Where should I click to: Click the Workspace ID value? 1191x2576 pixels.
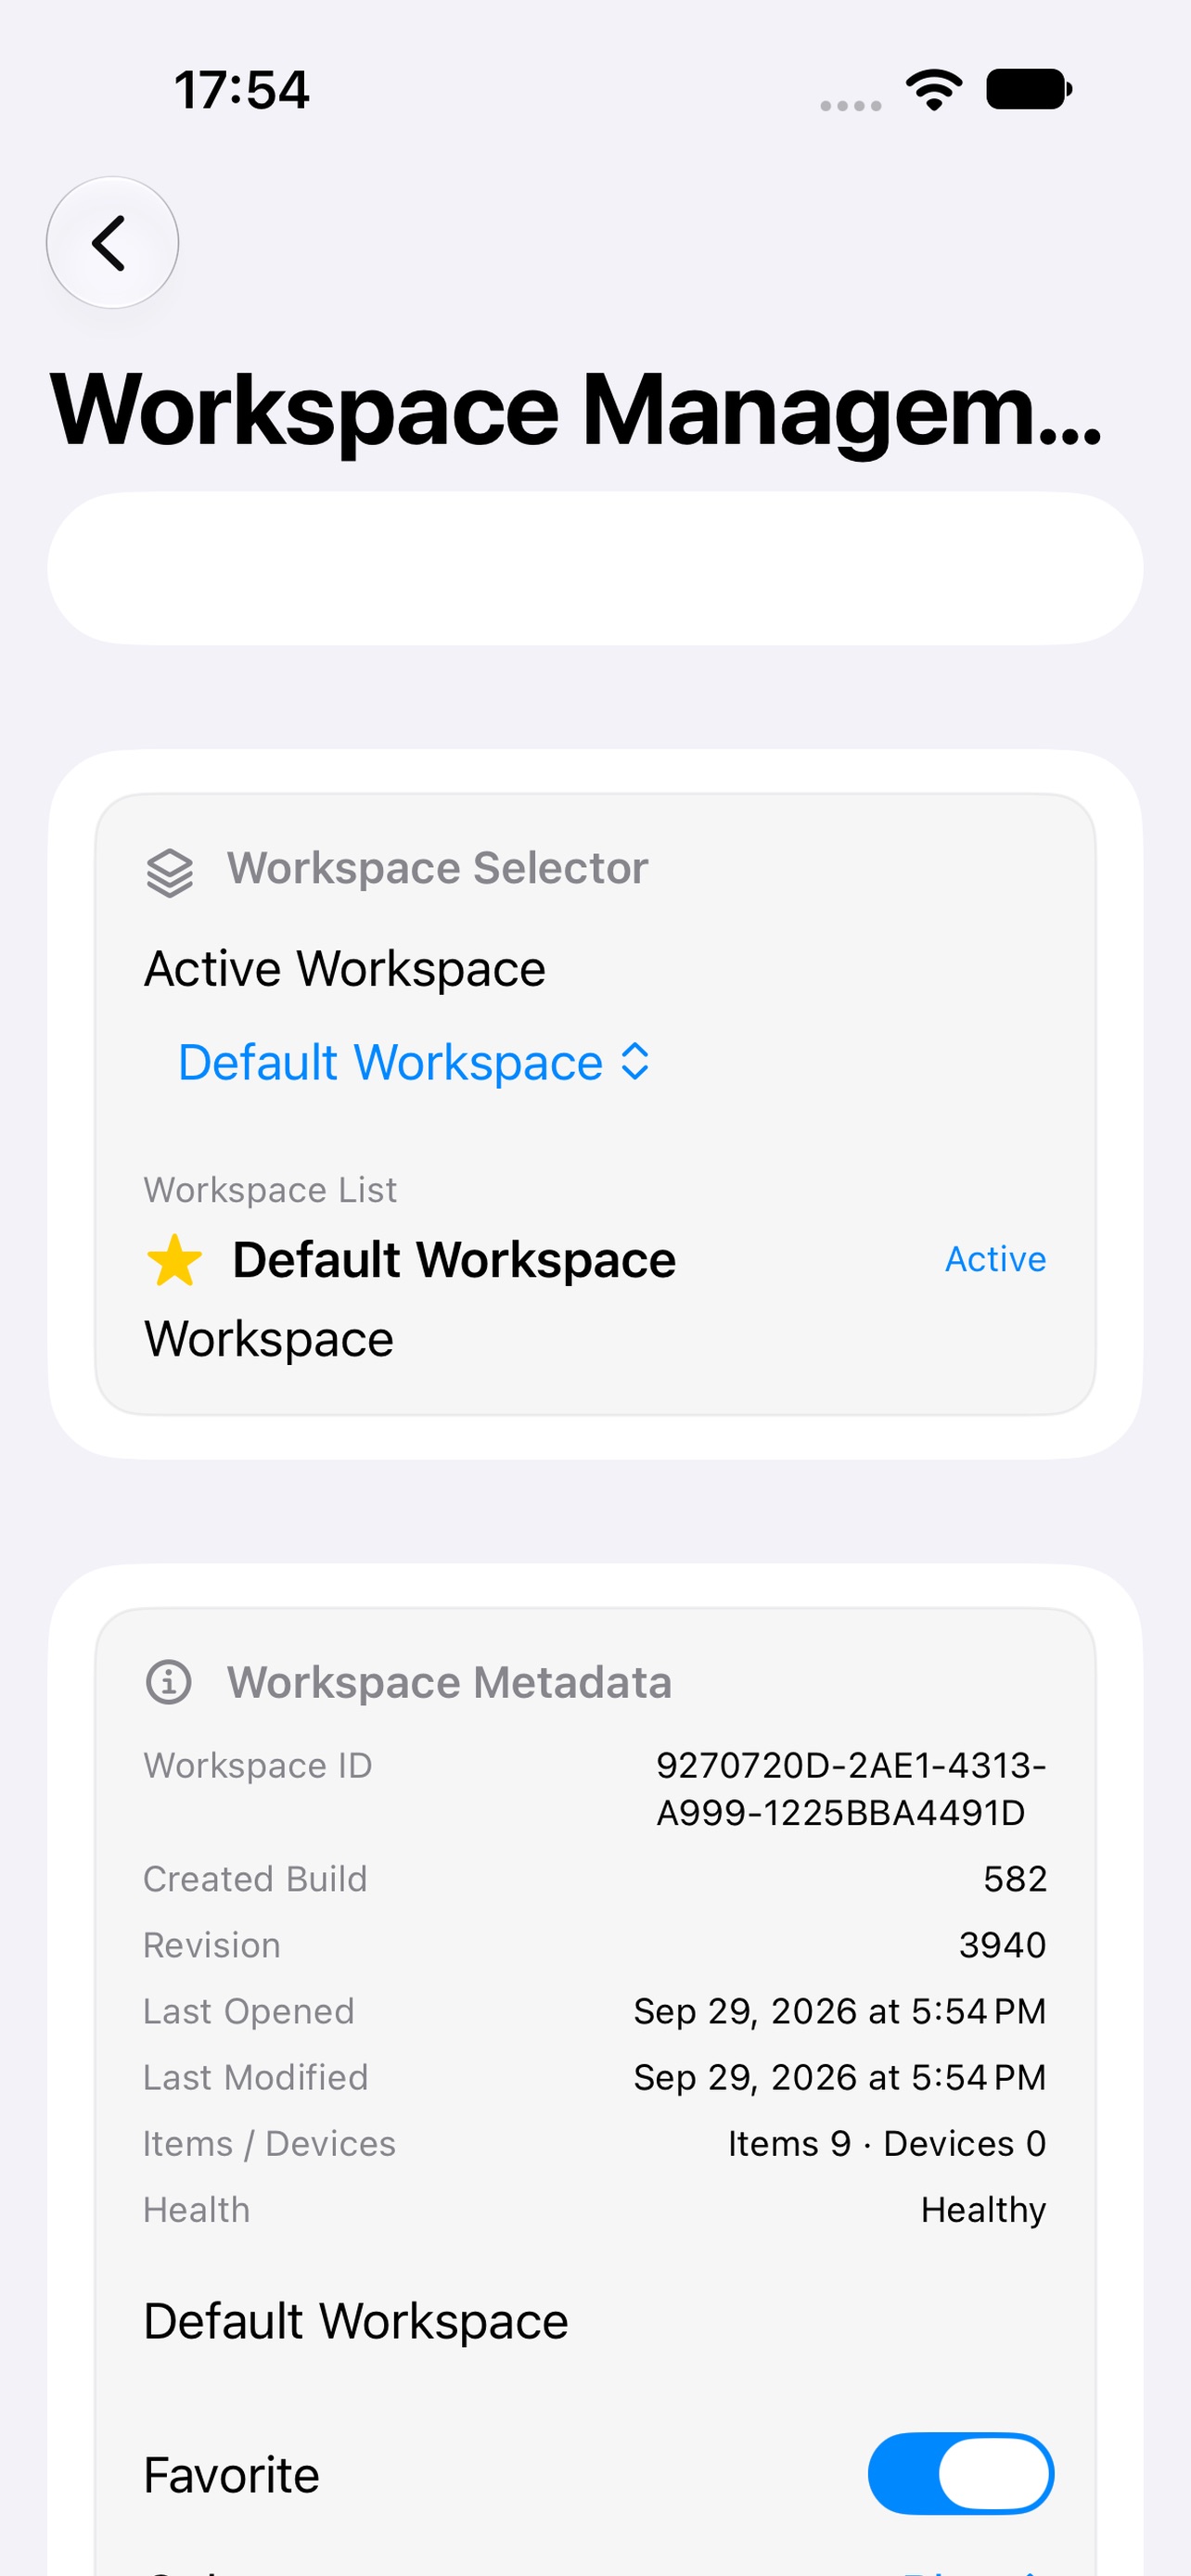point(851,1789)
